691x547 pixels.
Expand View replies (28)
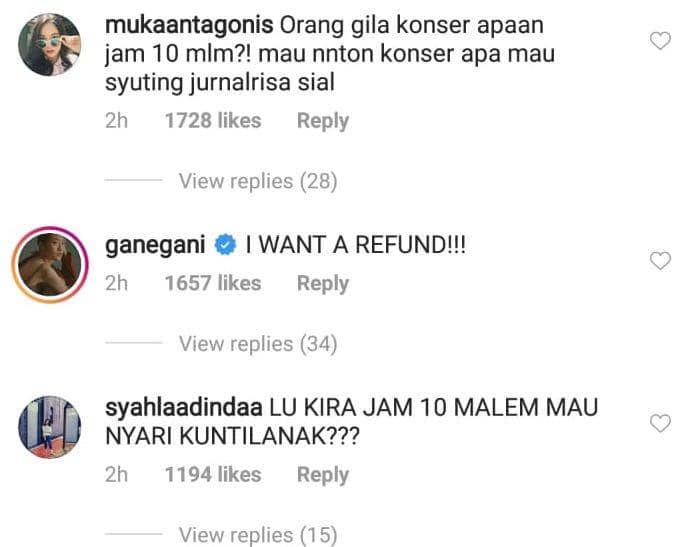(258, 181)
